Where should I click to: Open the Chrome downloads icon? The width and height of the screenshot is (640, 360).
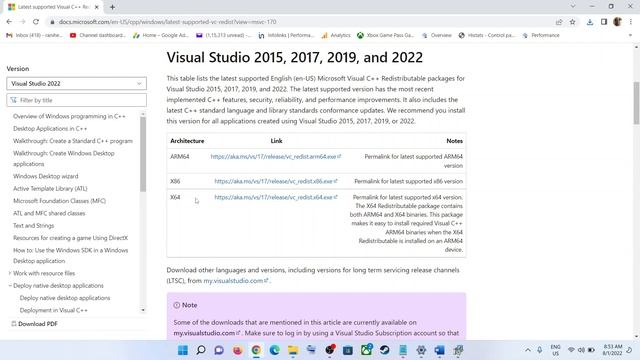click(590, 22)
